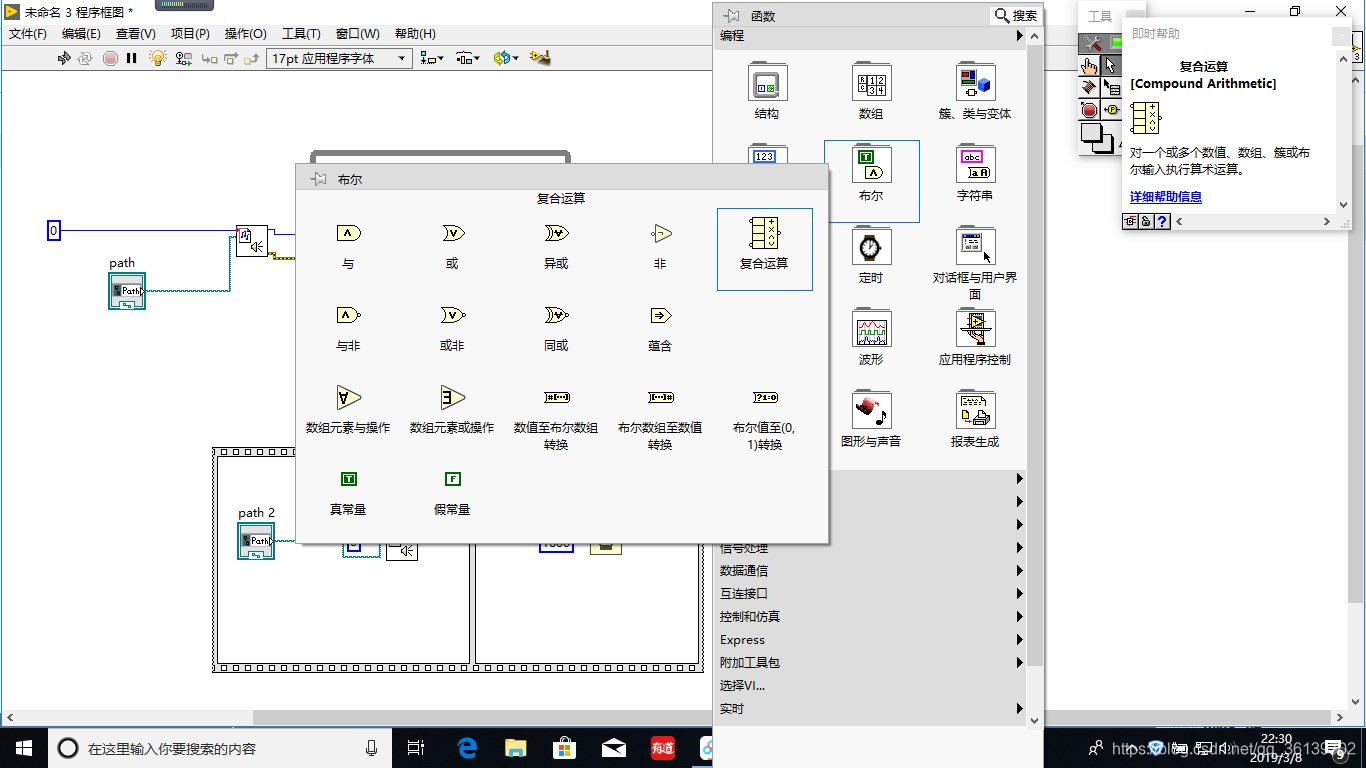Select the 同或 (XNOR) Boolean function
Image resolution: width=1366 pixels, height=768 pixels.
point(556,327)
